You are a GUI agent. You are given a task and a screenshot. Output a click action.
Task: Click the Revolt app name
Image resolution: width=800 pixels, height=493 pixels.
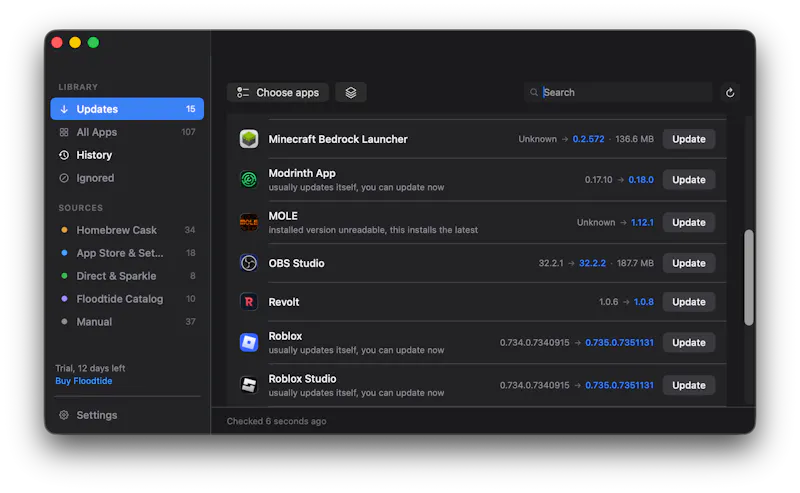point(284,302)
